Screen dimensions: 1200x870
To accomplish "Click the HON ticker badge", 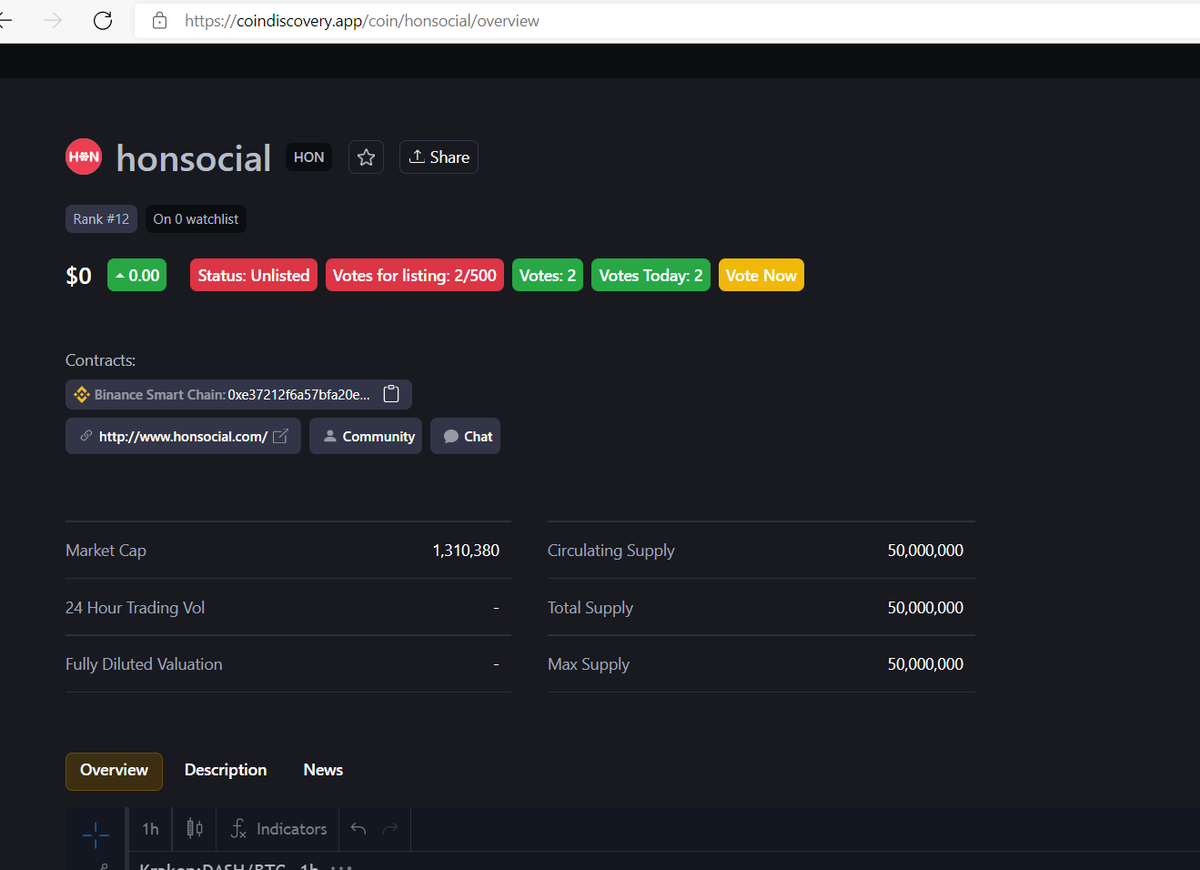I will click(x=309, y=157).
